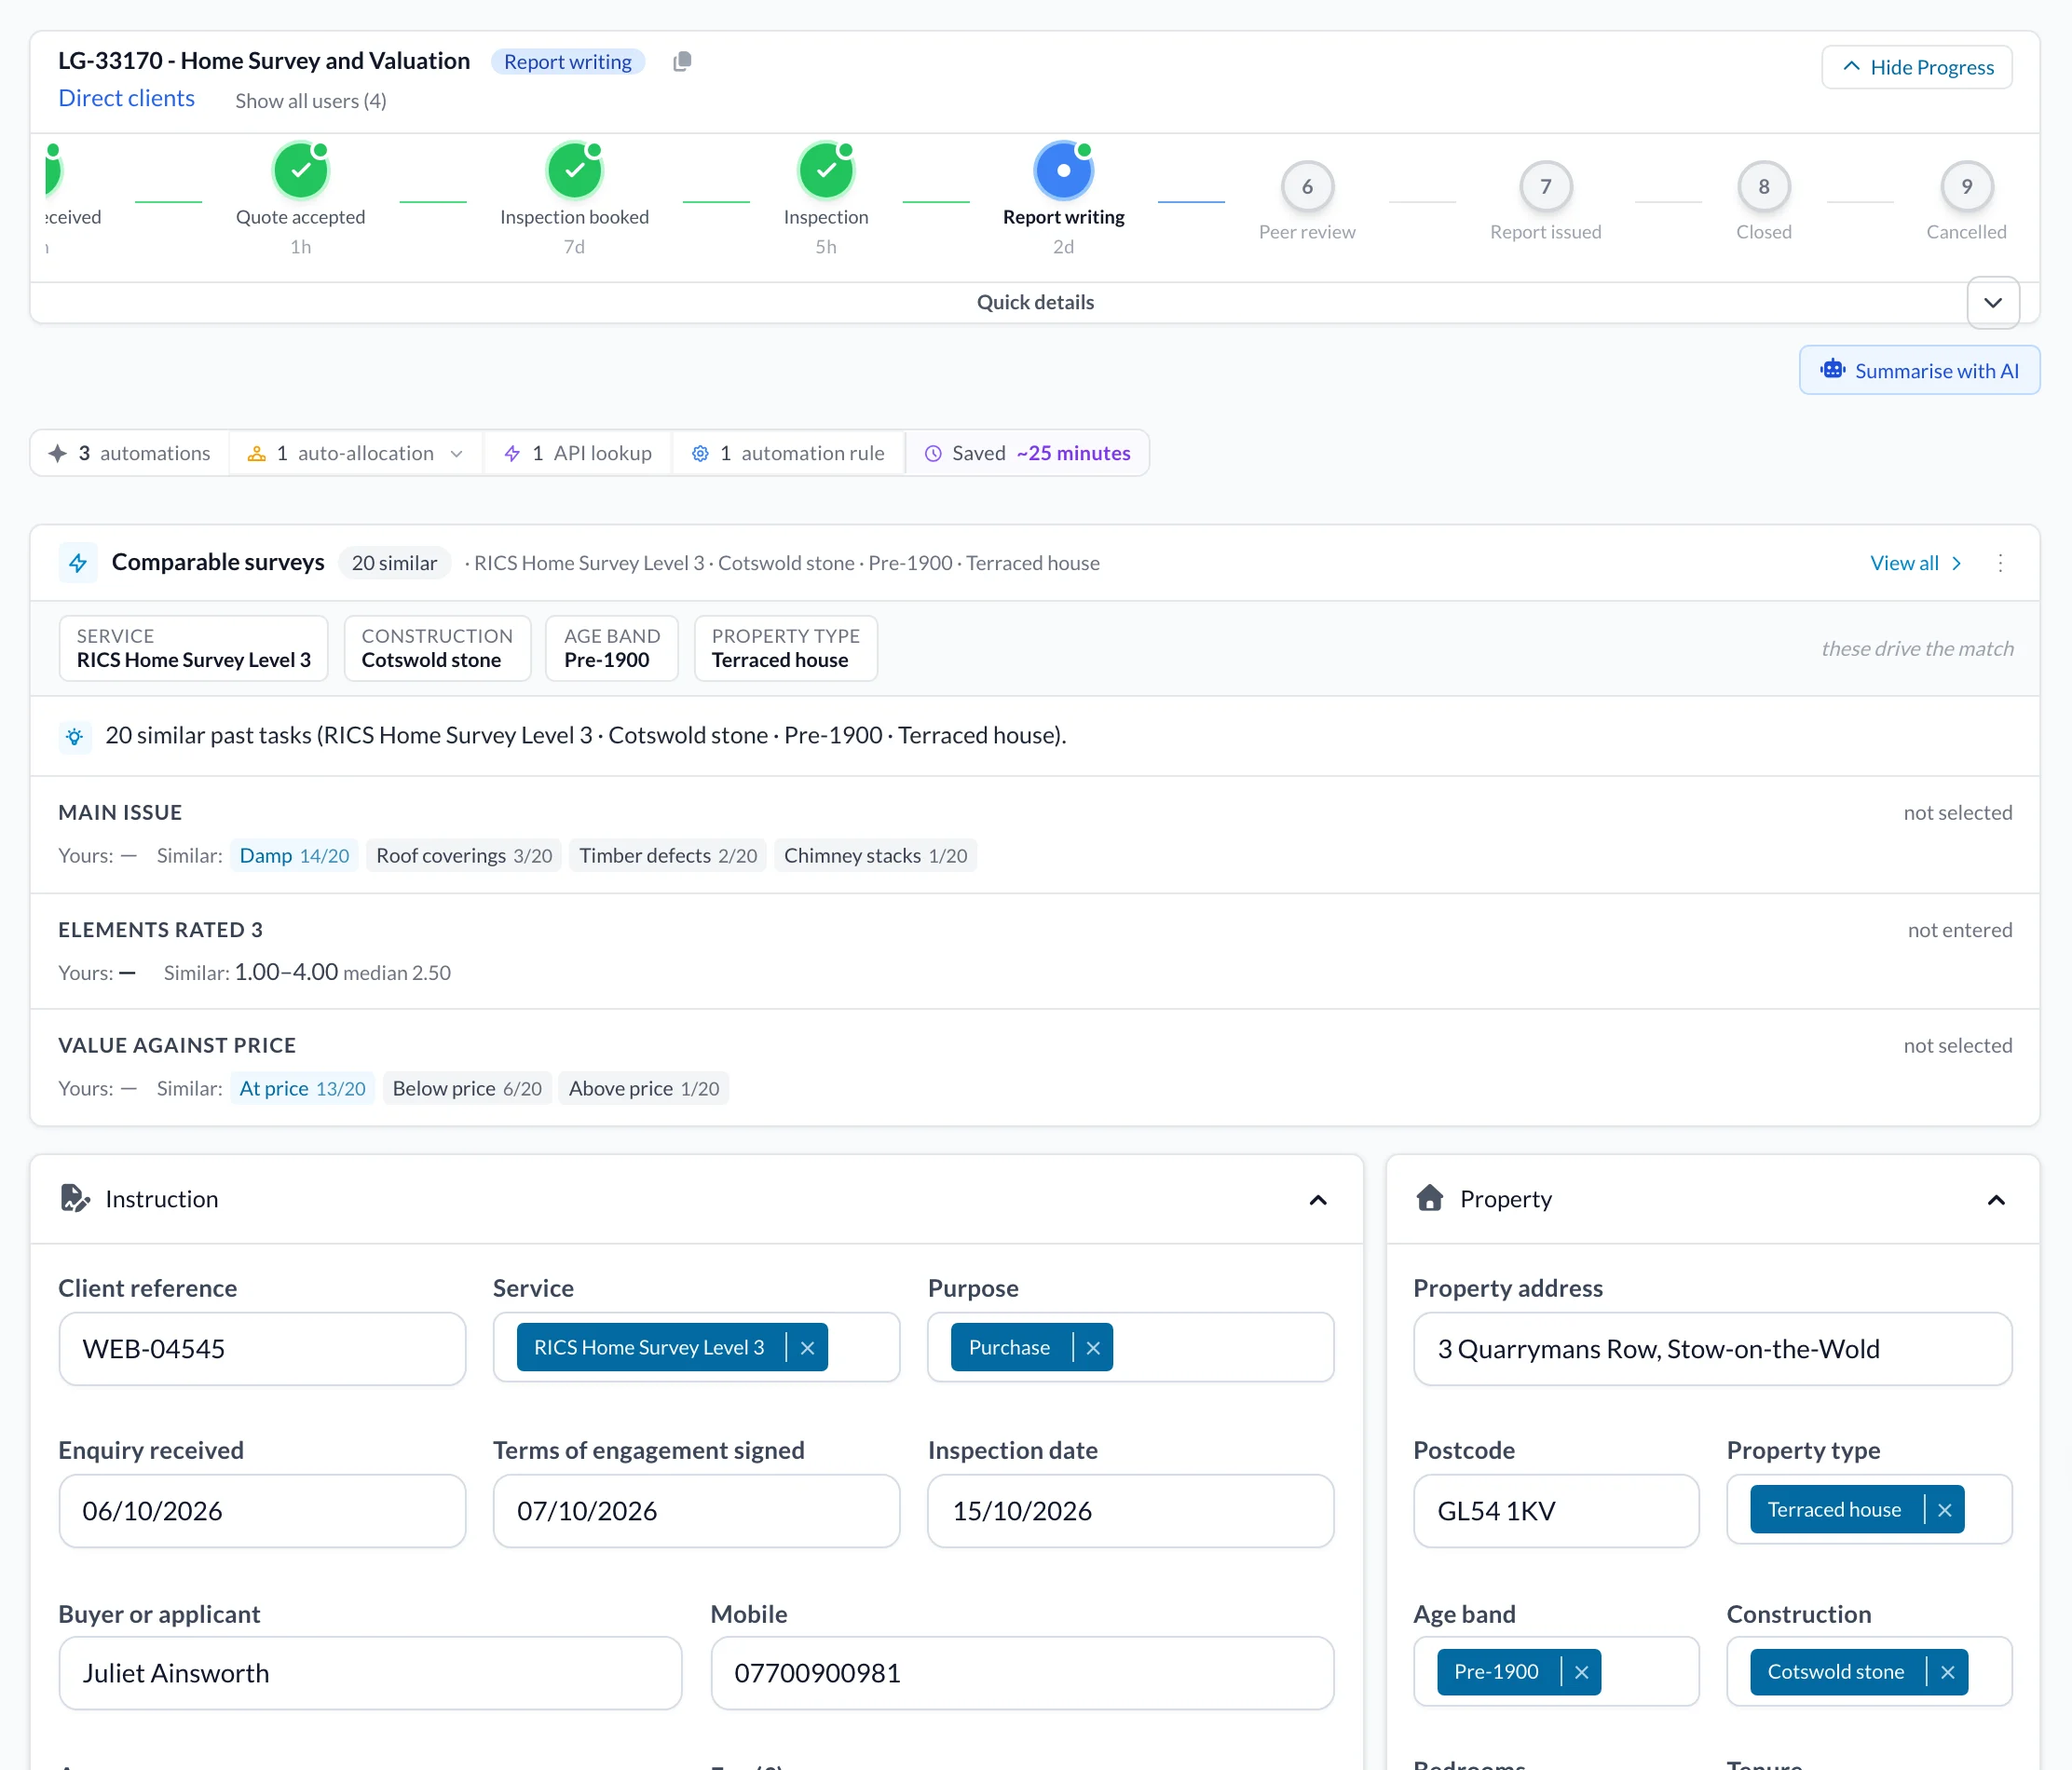Viewport: 2072px width, 1770px height.
Task: Click the Property house icon
Action: 1430,1198
